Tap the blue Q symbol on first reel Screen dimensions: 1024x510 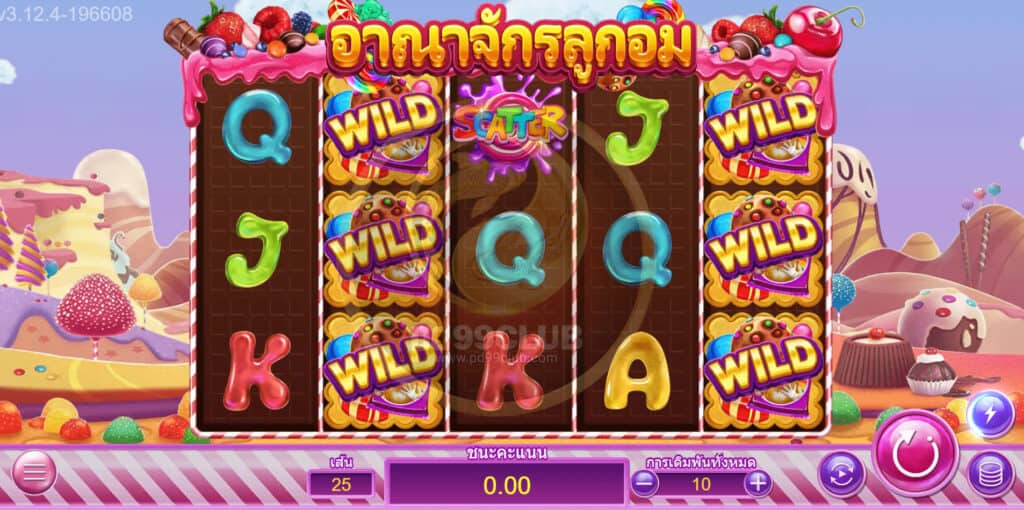pos(257,126)
